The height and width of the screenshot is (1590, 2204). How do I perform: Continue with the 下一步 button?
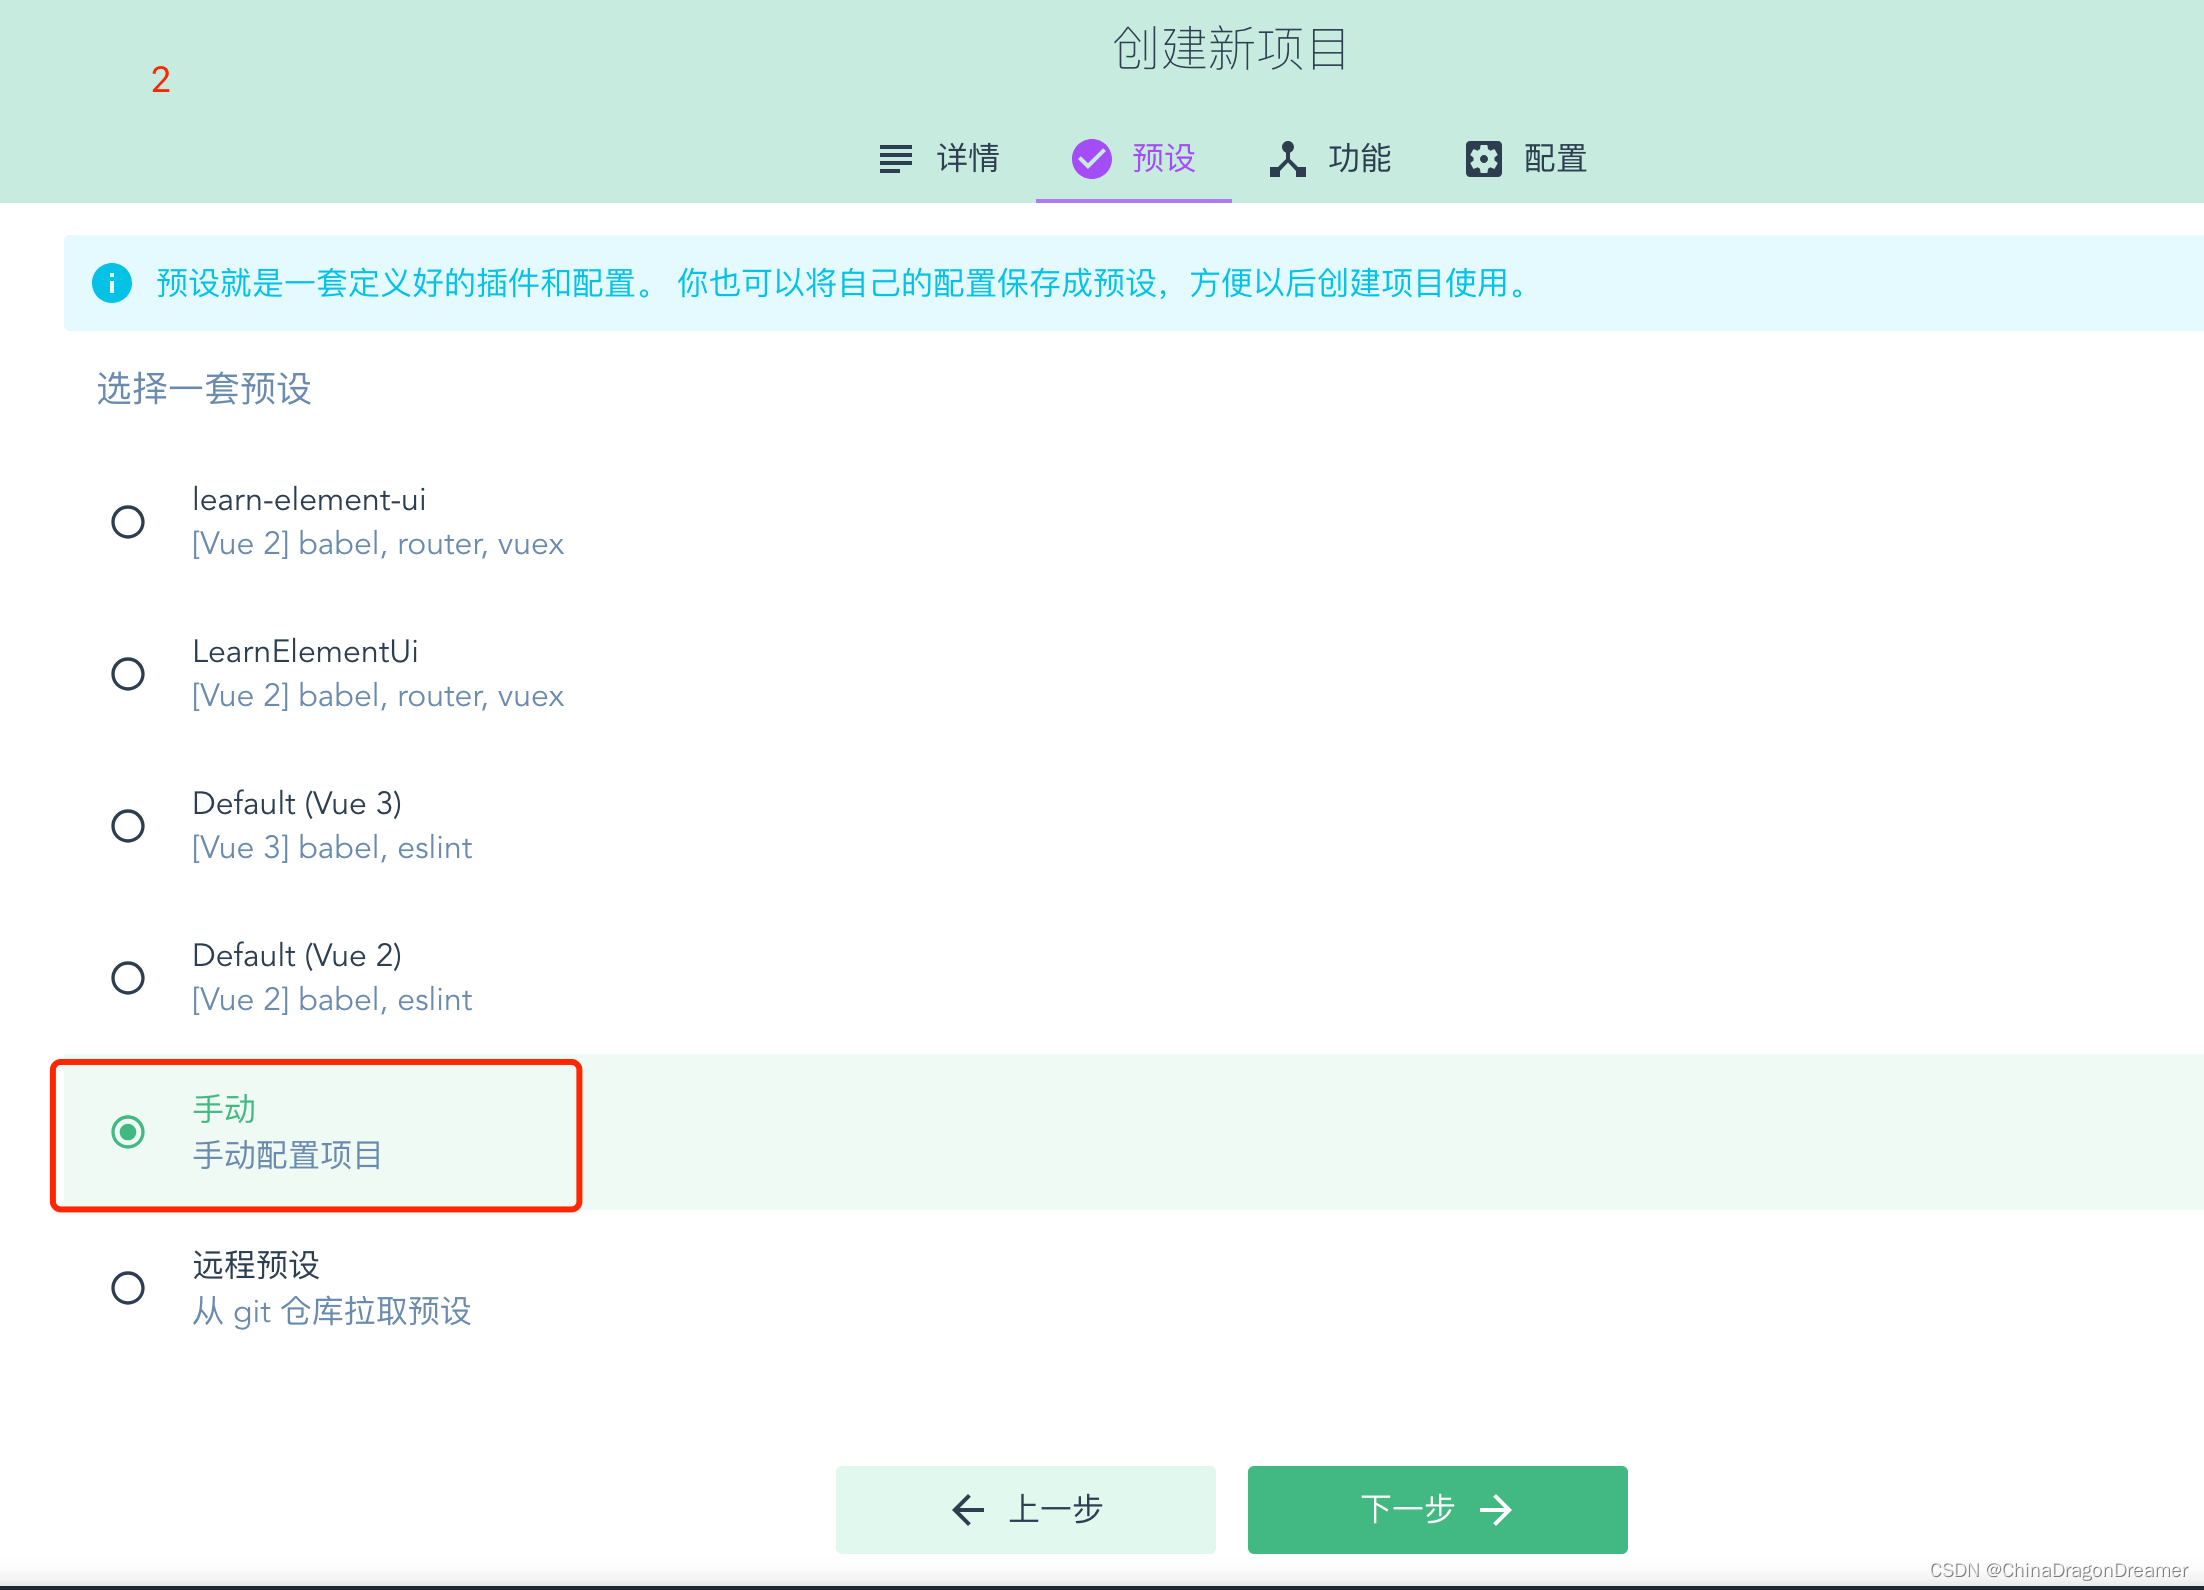click(x=1437, y=1509)
